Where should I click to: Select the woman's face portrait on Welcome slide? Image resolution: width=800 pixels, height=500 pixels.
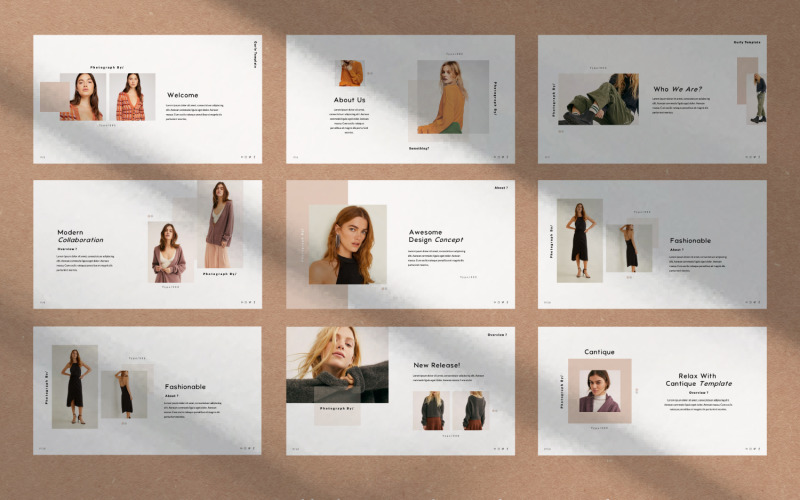[84, 97]
